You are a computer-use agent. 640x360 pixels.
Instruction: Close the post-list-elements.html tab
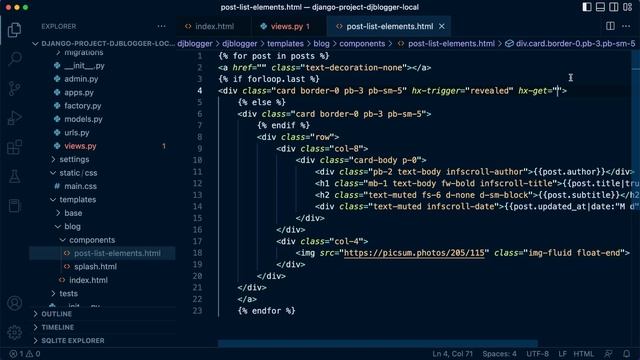tap(442, 26)
